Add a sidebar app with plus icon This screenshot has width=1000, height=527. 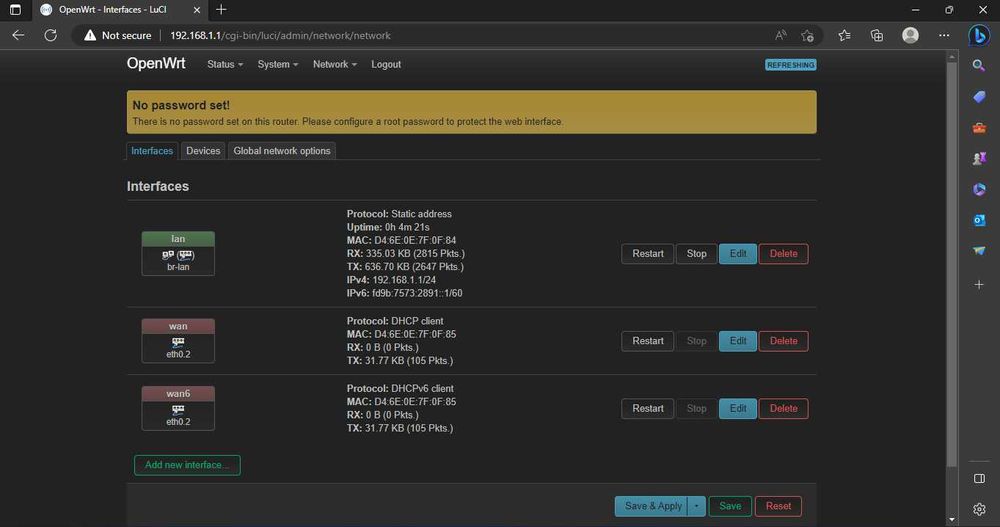click(x=979, y=285)
